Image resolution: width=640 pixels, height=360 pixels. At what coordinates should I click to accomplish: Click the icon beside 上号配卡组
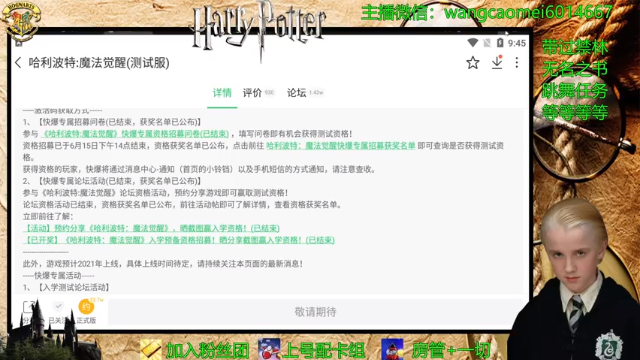(x=269, y=349)
